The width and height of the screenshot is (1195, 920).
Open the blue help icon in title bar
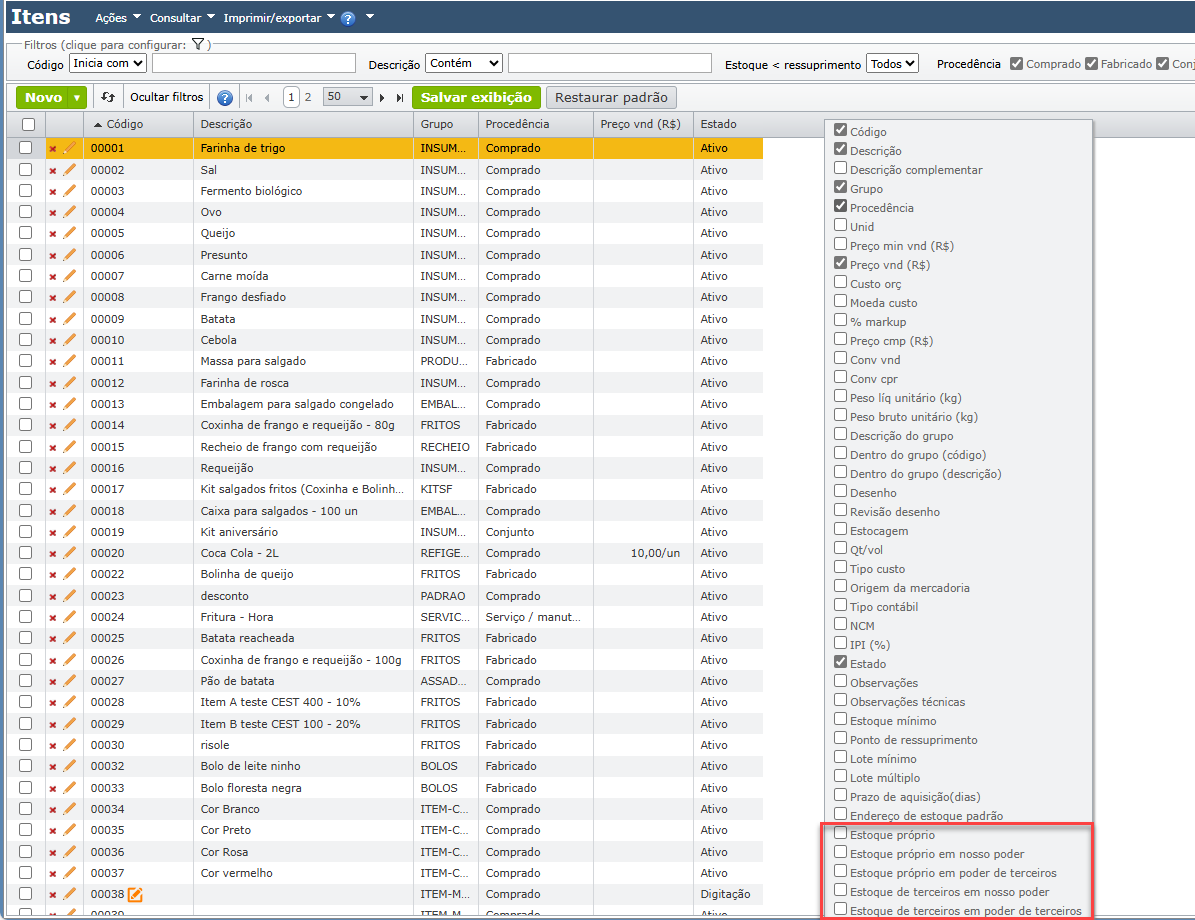click(348, 18)
